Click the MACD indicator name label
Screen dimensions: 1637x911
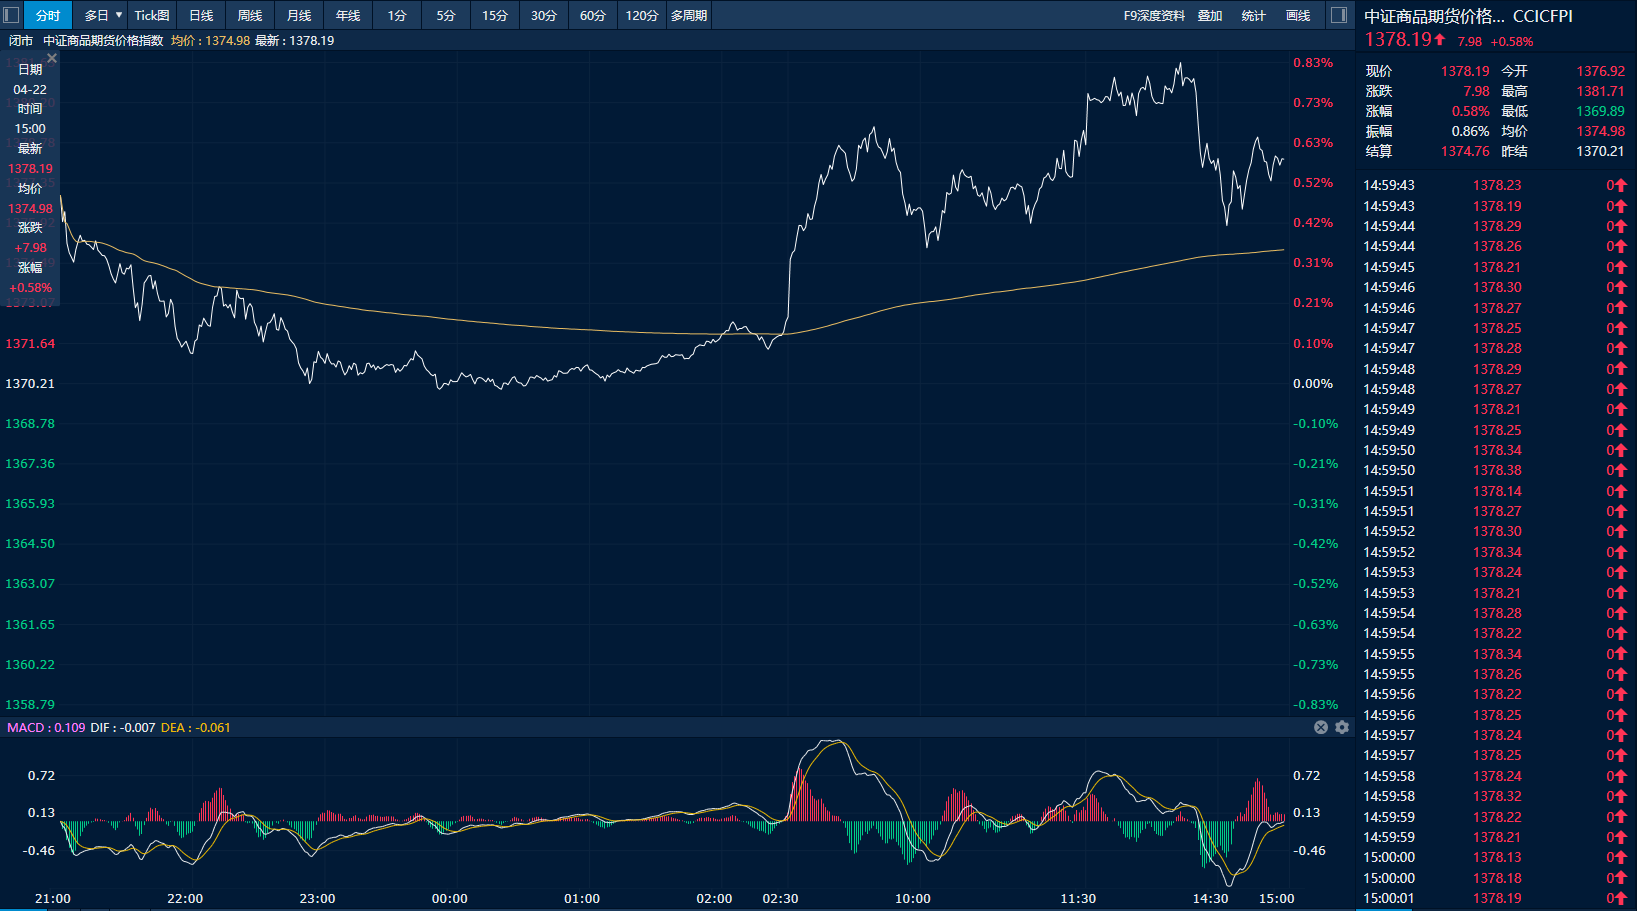(25, 727)
